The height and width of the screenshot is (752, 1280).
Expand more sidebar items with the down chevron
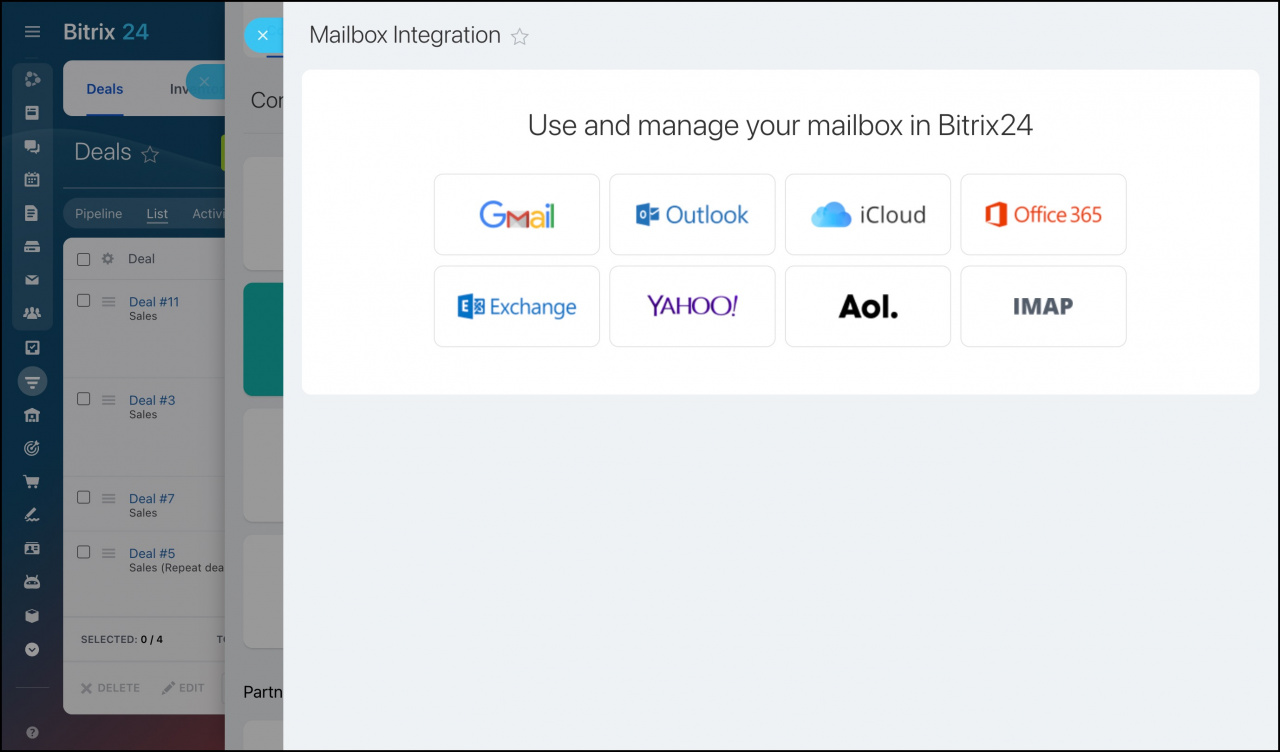[32, 649]
